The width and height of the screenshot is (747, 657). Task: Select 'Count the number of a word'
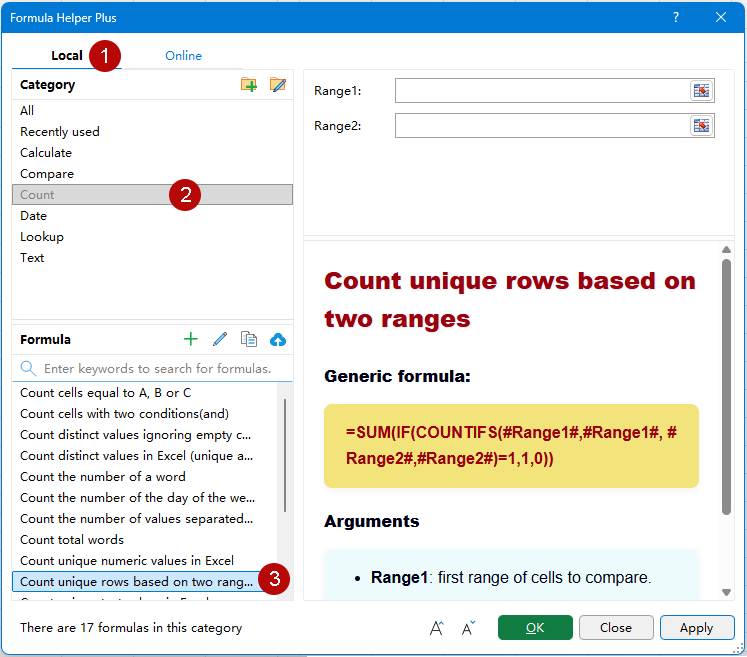(x=145, y=476)
